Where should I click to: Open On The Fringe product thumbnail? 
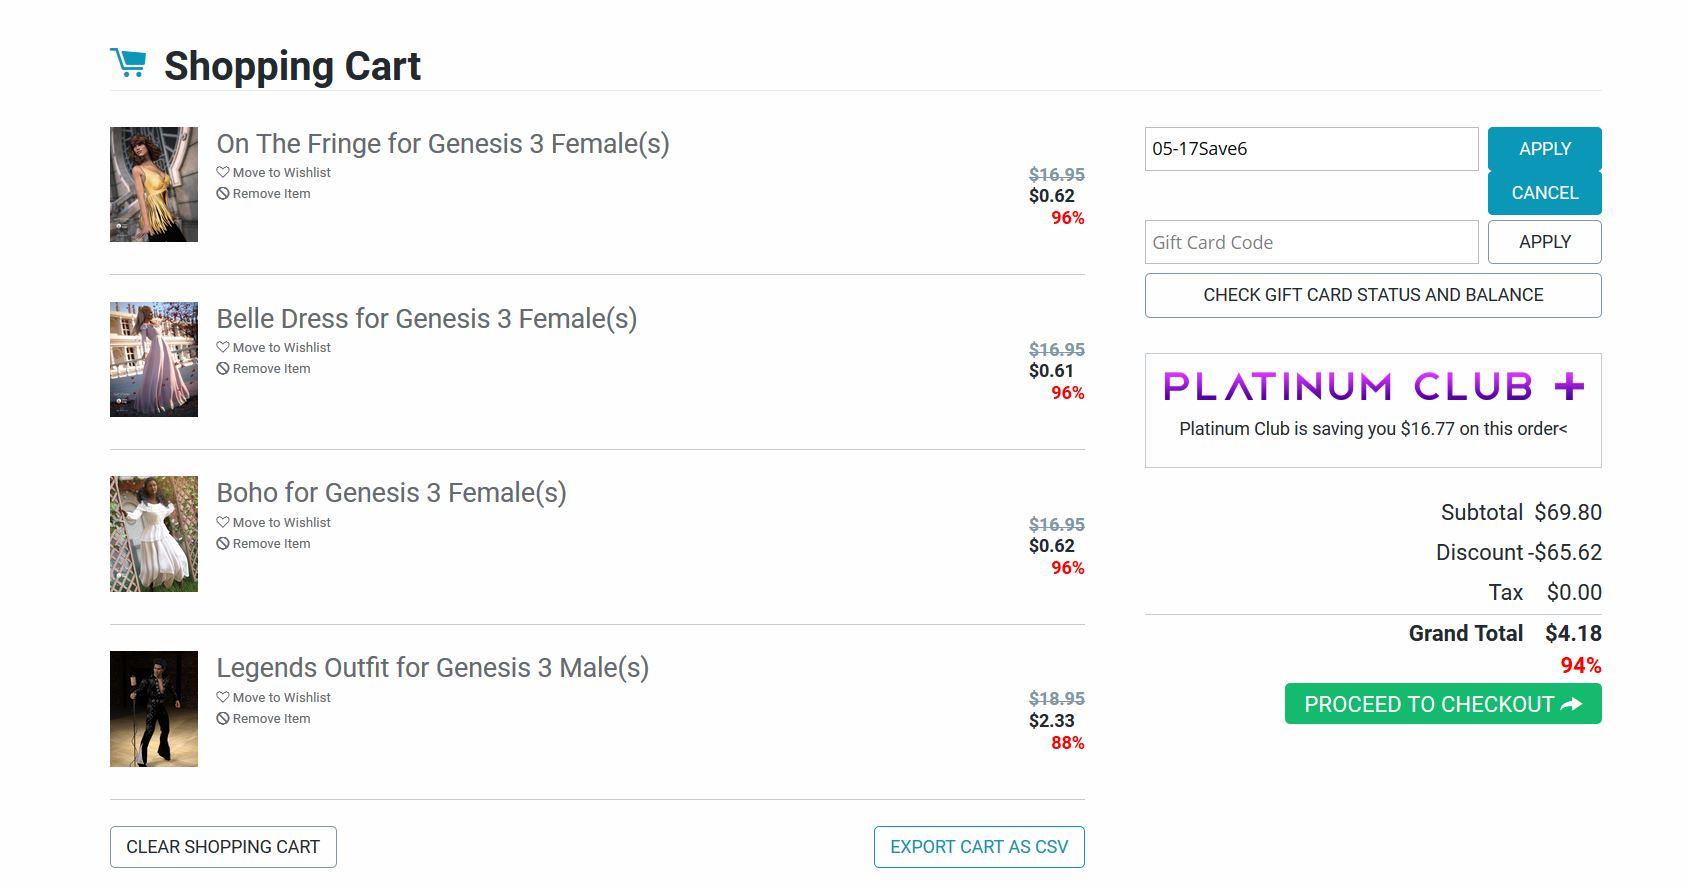click(x=154, y=184)
